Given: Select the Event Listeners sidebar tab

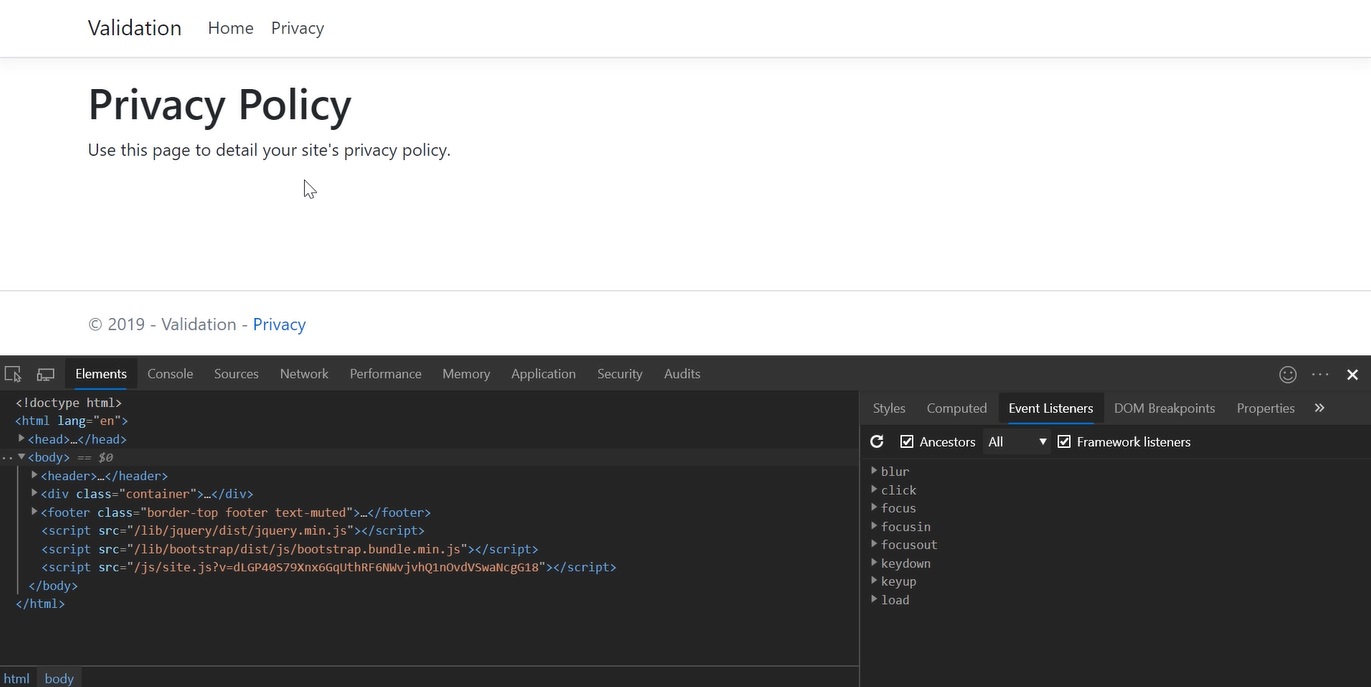Looking at the screenshot, I should tap(1051, 408).
